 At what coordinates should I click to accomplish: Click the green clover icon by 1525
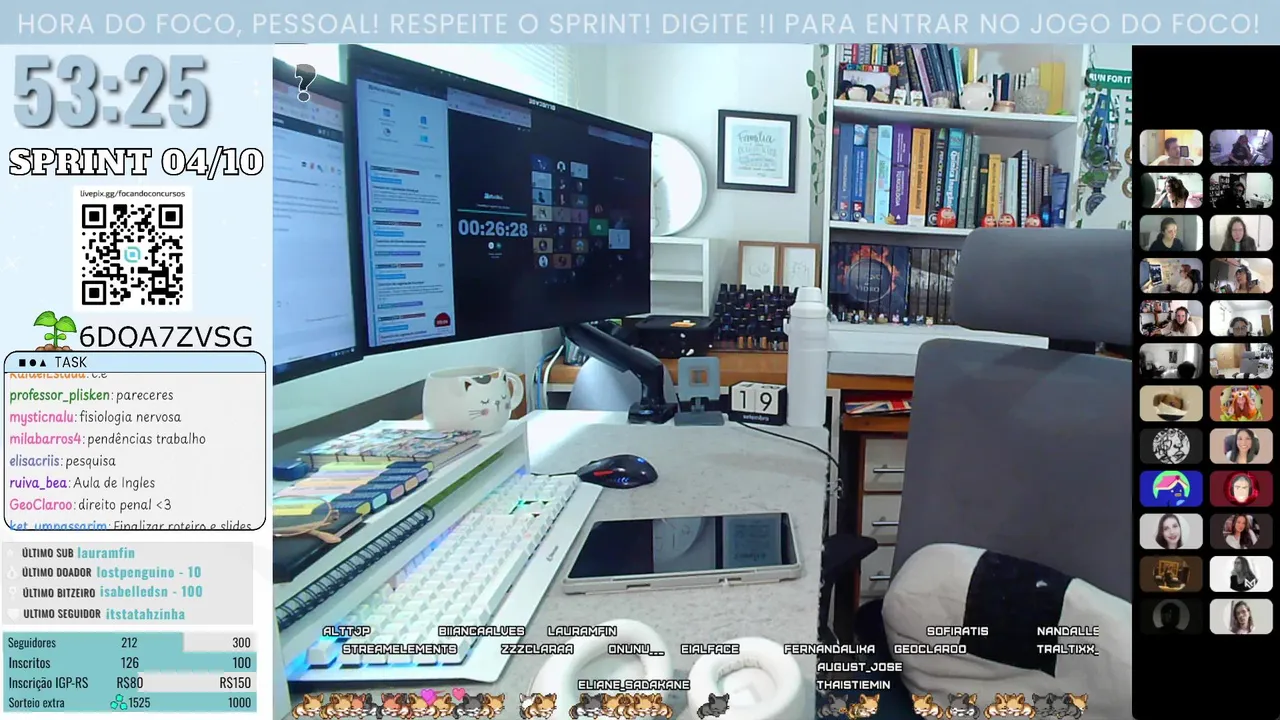point(119,703)
